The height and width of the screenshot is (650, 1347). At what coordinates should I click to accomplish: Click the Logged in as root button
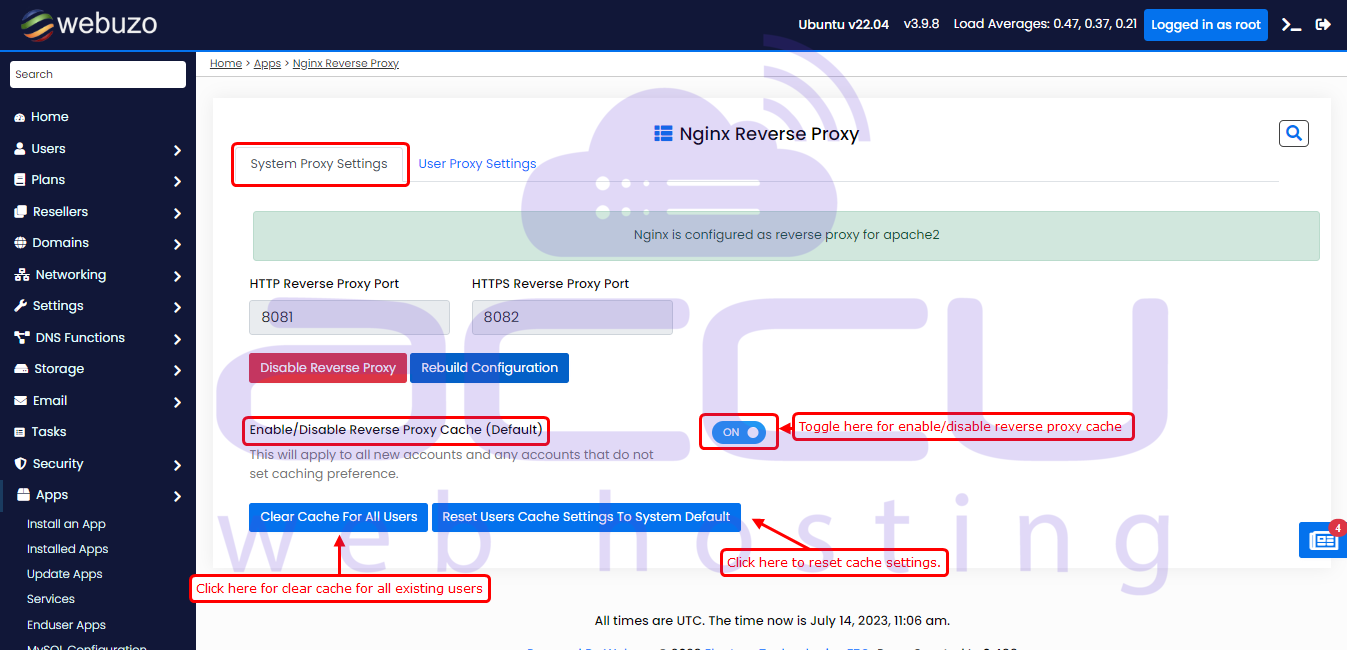[1206, 25]
